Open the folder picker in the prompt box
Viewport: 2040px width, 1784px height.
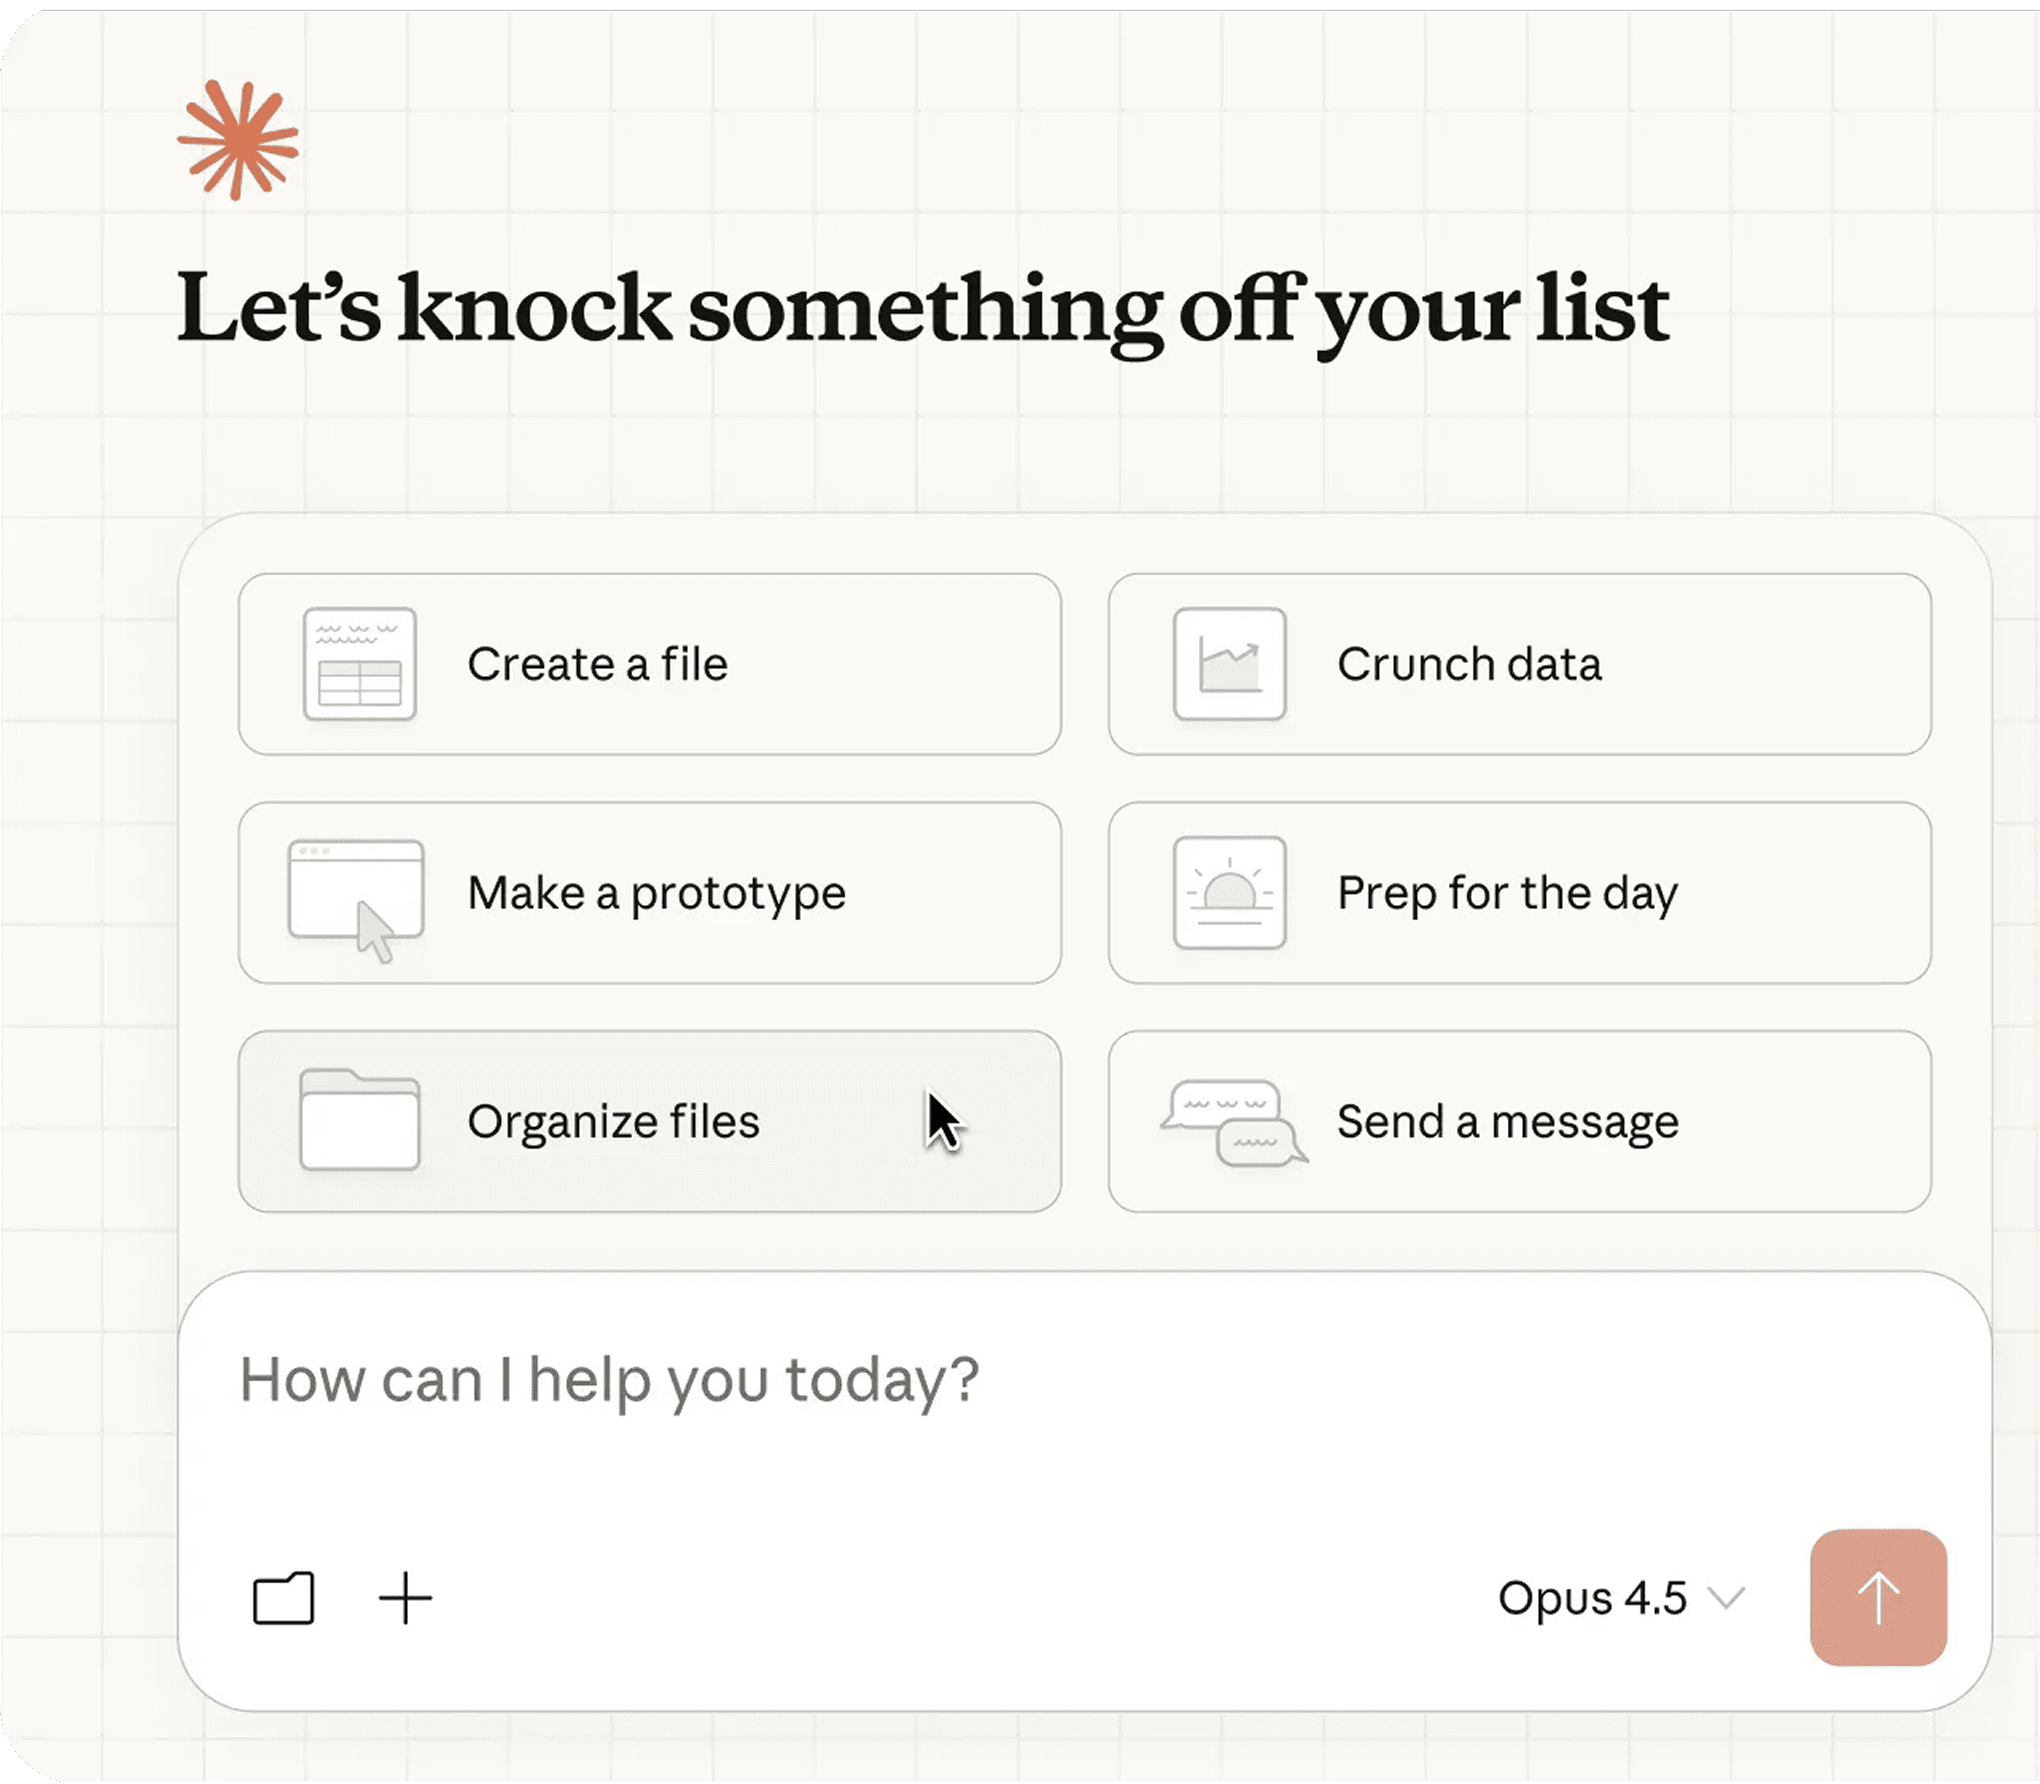(x=283, y=1598)
